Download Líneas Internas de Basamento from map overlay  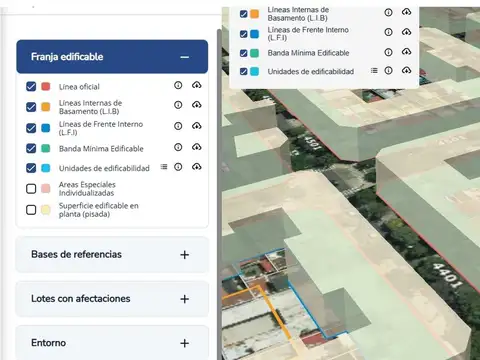point(406,12)
